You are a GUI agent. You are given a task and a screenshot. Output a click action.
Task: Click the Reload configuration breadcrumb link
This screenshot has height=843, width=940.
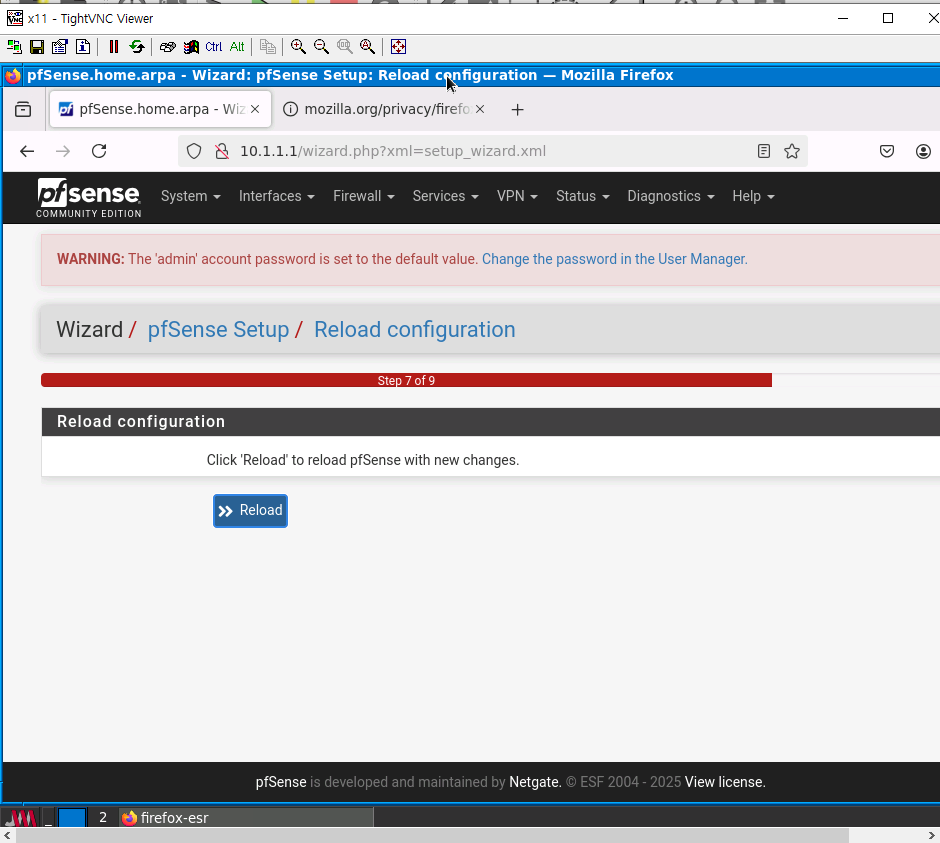(x=415, y=330)
